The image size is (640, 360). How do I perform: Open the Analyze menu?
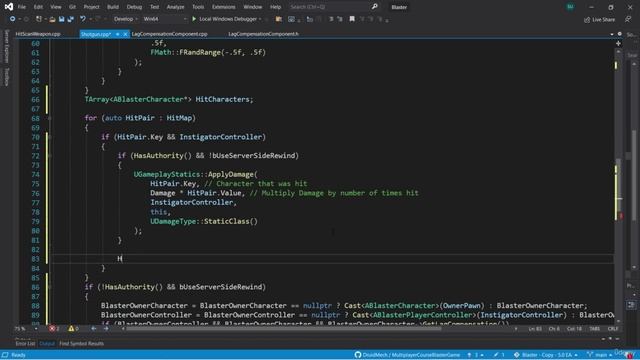pyautogui.click(x=175, y=7)
